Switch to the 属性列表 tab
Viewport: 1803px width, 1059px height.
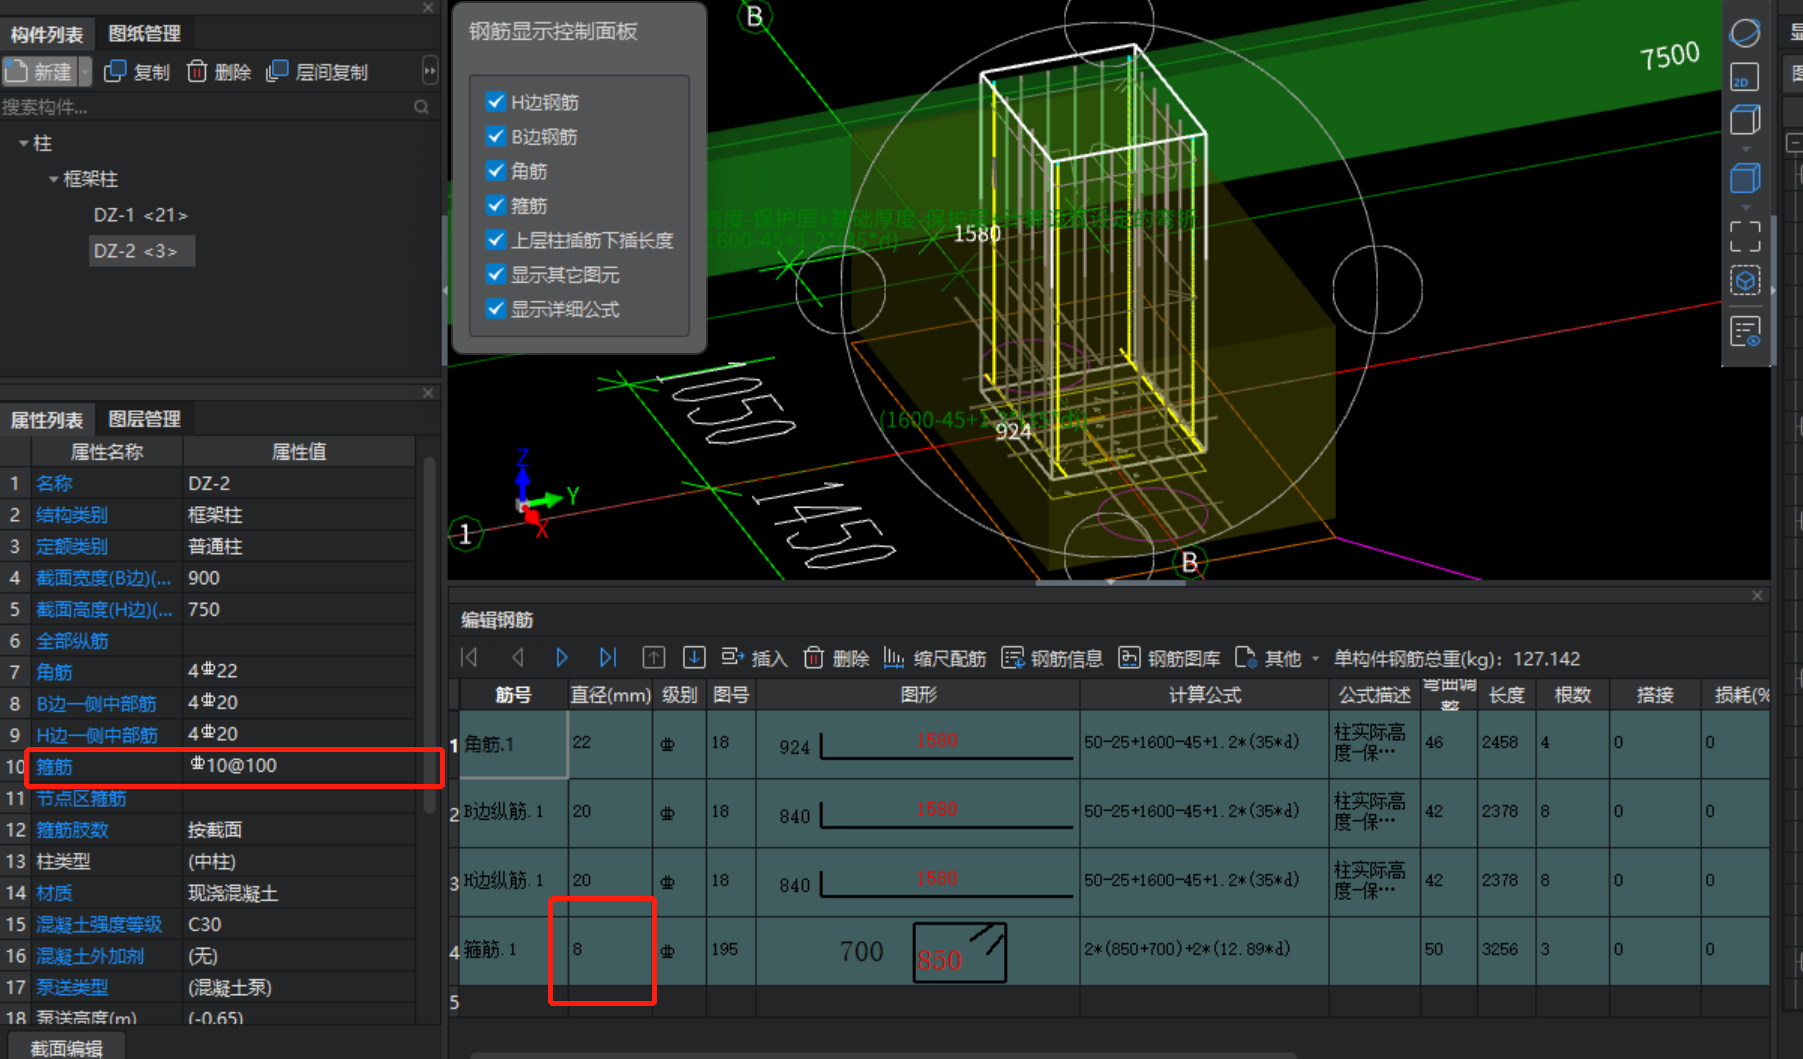point(47,420)
